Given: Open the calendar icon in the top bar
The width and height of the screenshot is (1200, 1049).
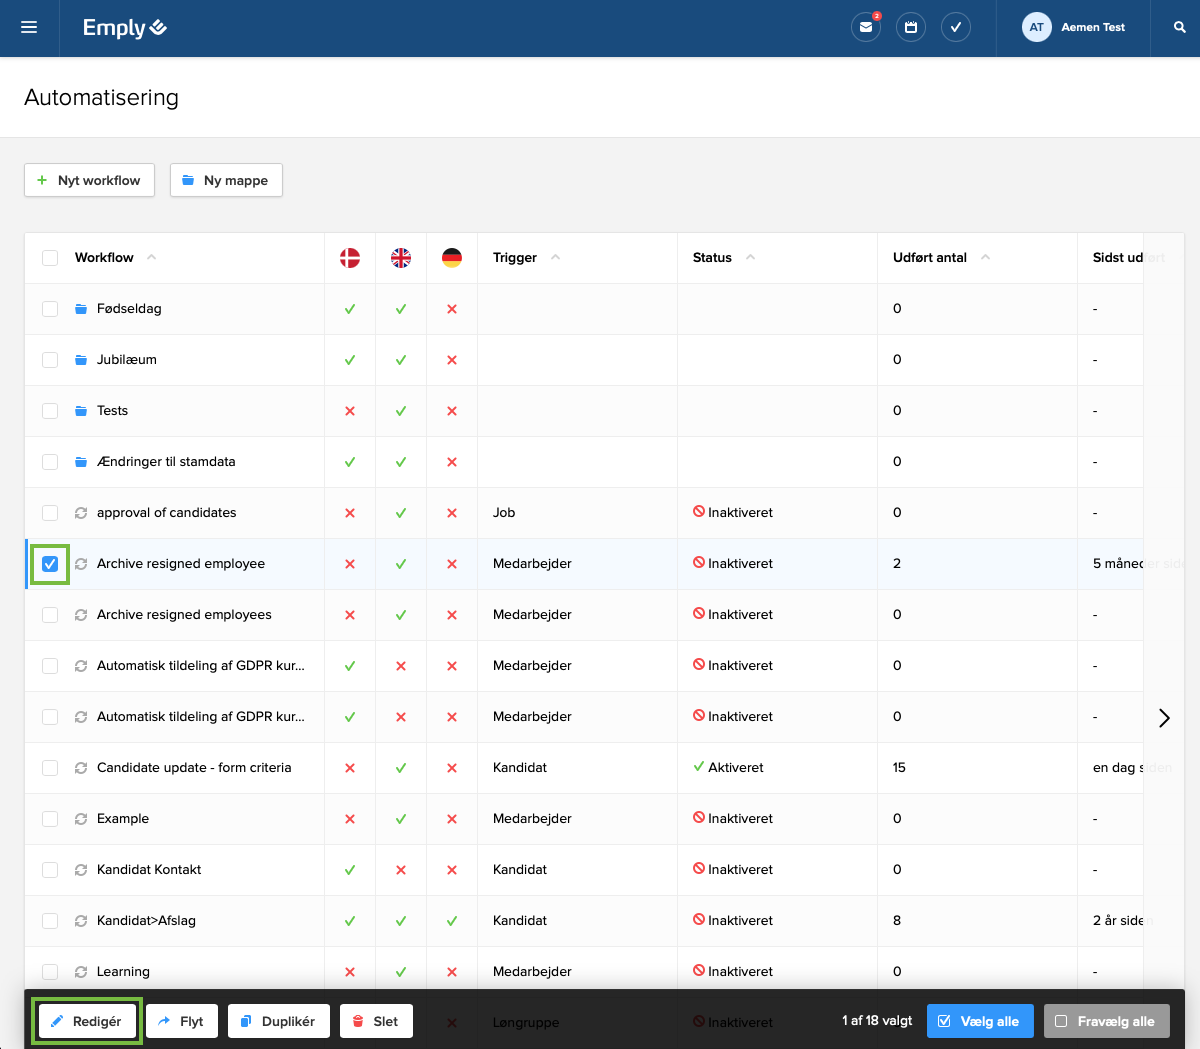Looking at the screenshot, I should tap(910, 27).
